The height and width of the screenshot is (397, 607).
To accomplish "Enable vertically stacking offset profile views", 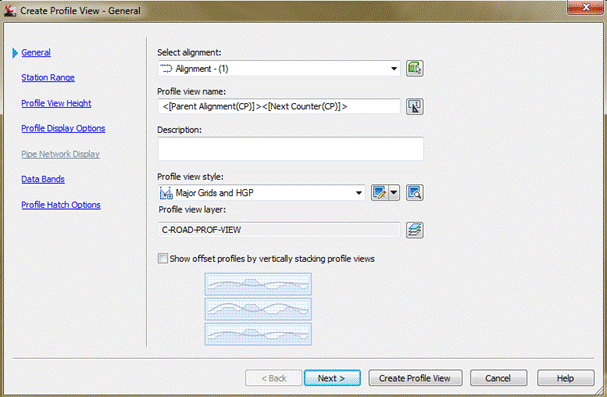I will coord(163,258).
